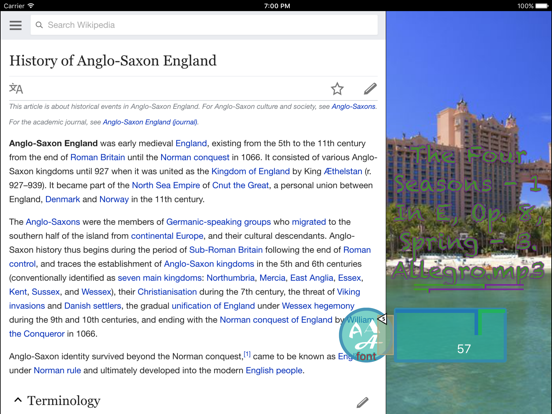This screenshot has height=414, width=552.
Task: Click the article title History of Anglo-Saxon England
Action: tap(113, 61)
